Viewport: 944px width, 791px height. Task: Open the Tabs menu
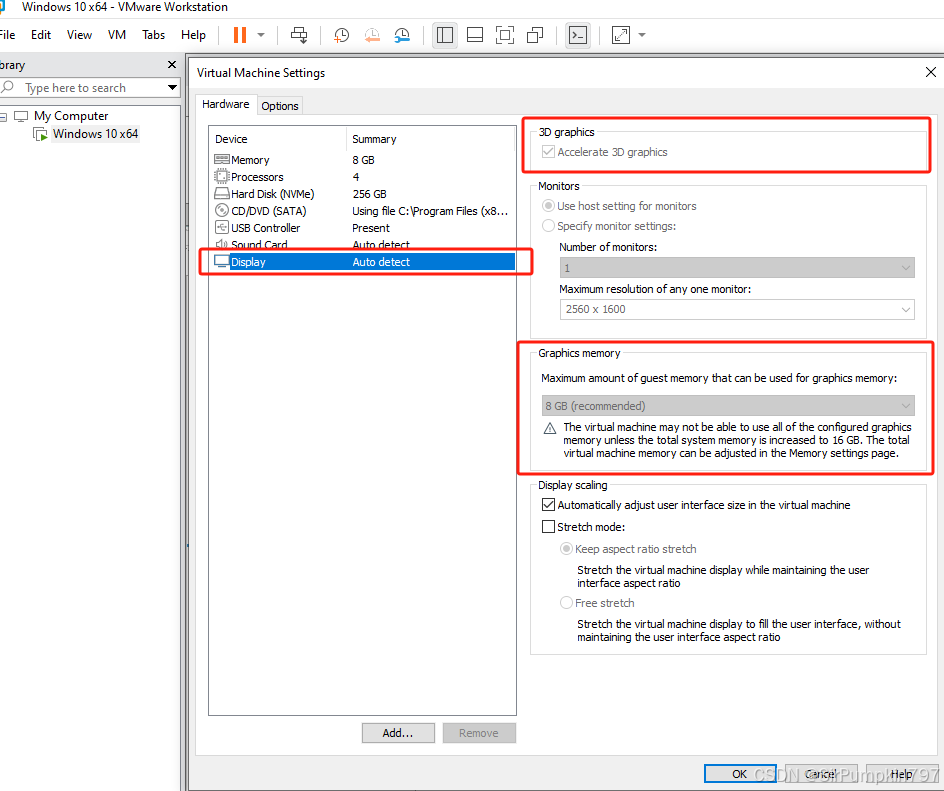[154, 35]
